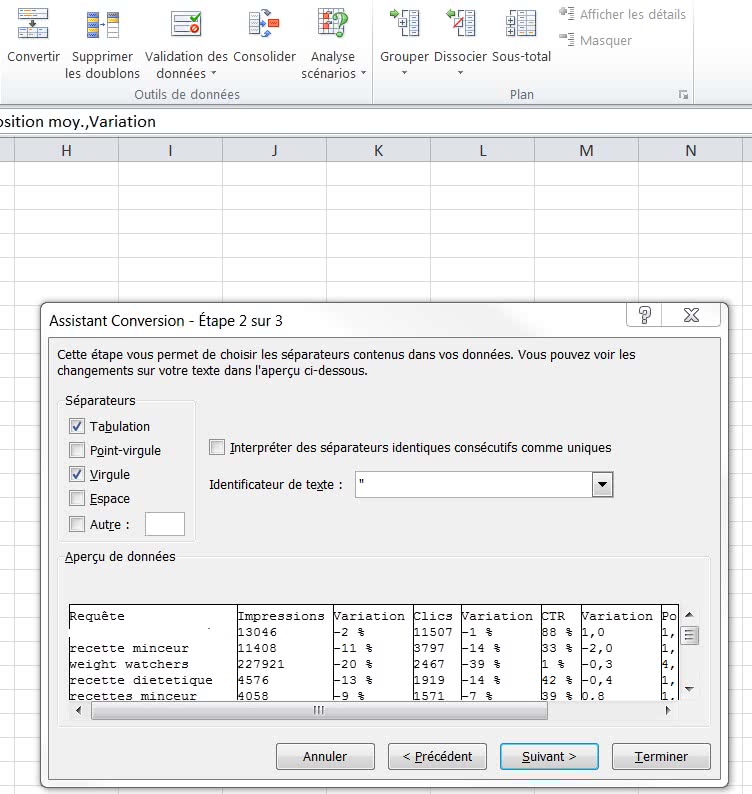Select column K header
Screen dimensions: 752x794
378,150
